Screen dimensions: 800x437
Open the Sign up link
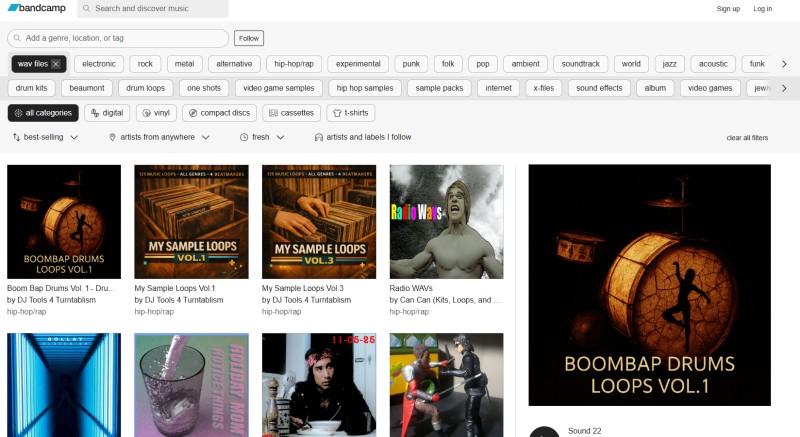point(728,9)
